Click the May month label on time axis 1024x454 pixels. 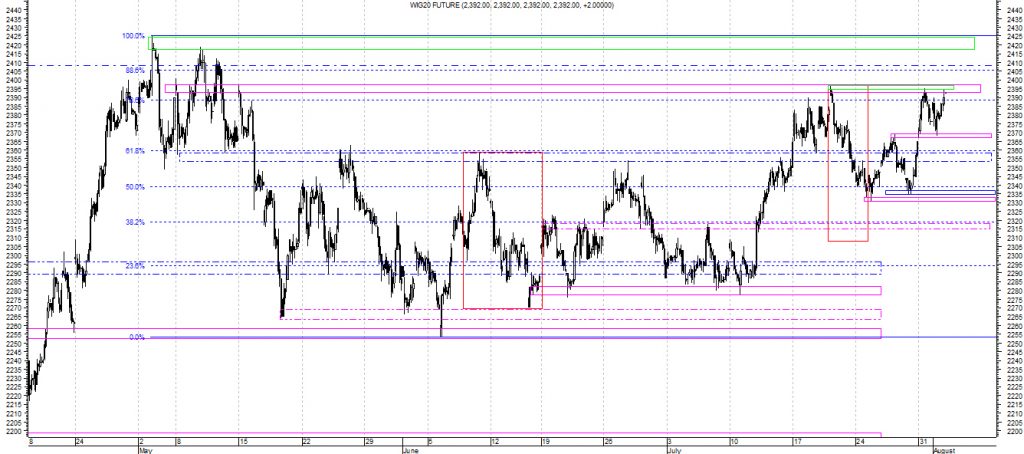pyautogui.click(x=145, y=451)
